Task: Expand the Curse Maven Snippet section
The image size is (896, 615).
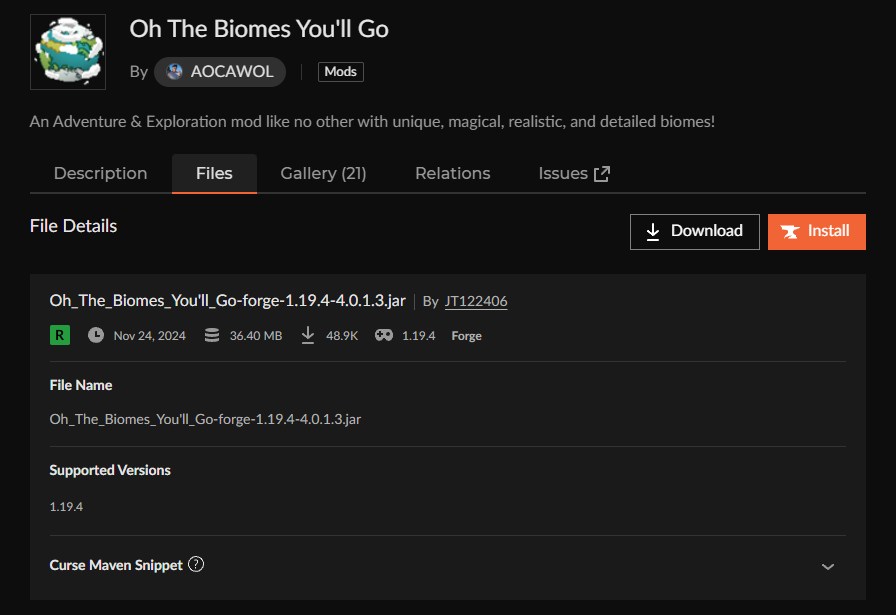Action: (x=827, y=566)
